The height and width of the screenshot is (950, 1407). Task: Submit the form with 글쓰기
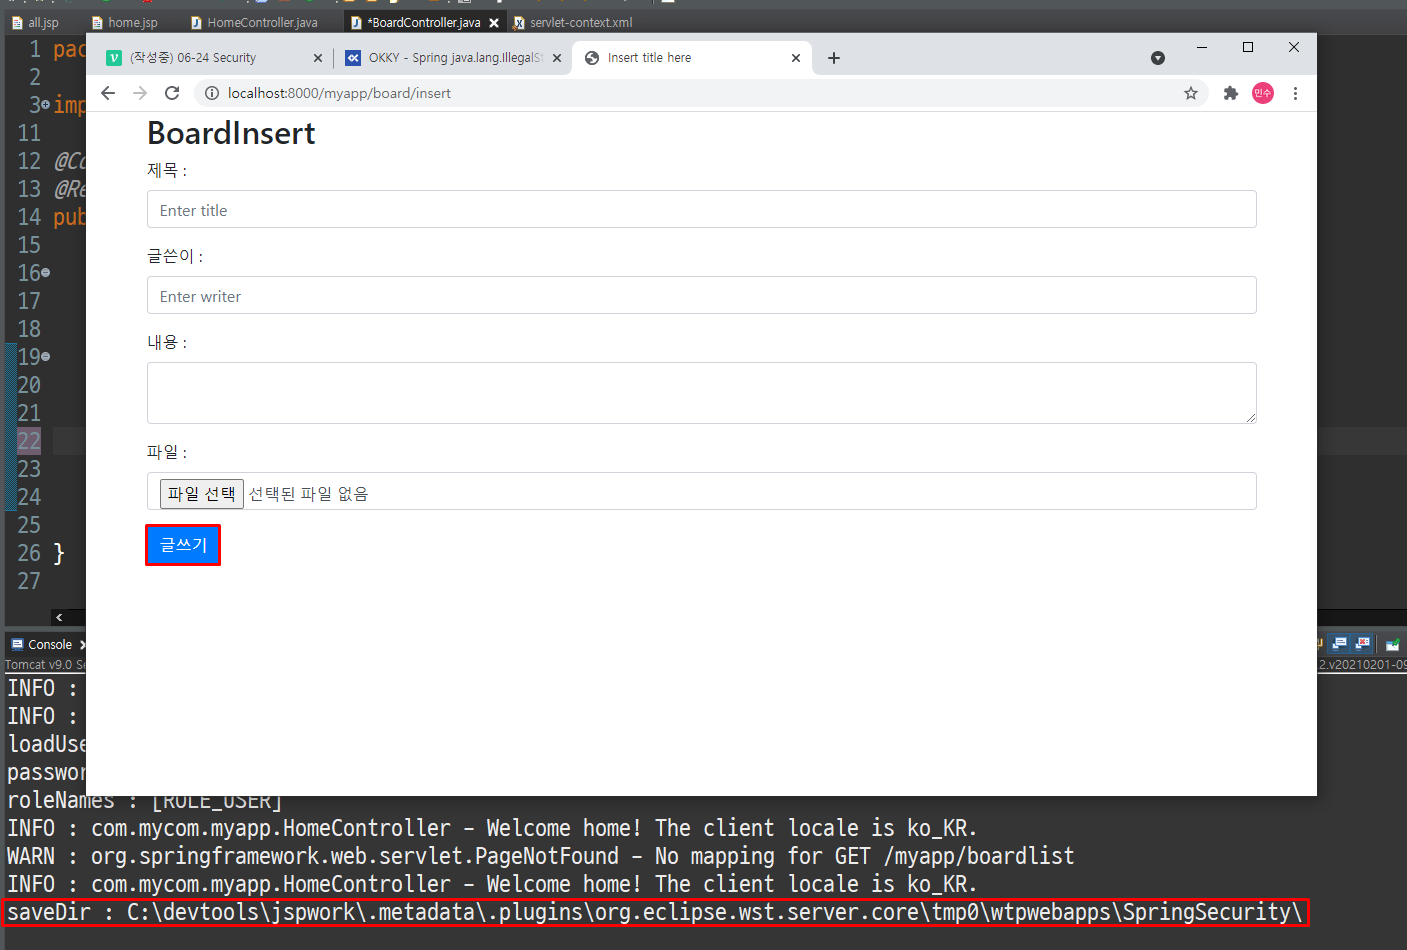coord(183,545)
